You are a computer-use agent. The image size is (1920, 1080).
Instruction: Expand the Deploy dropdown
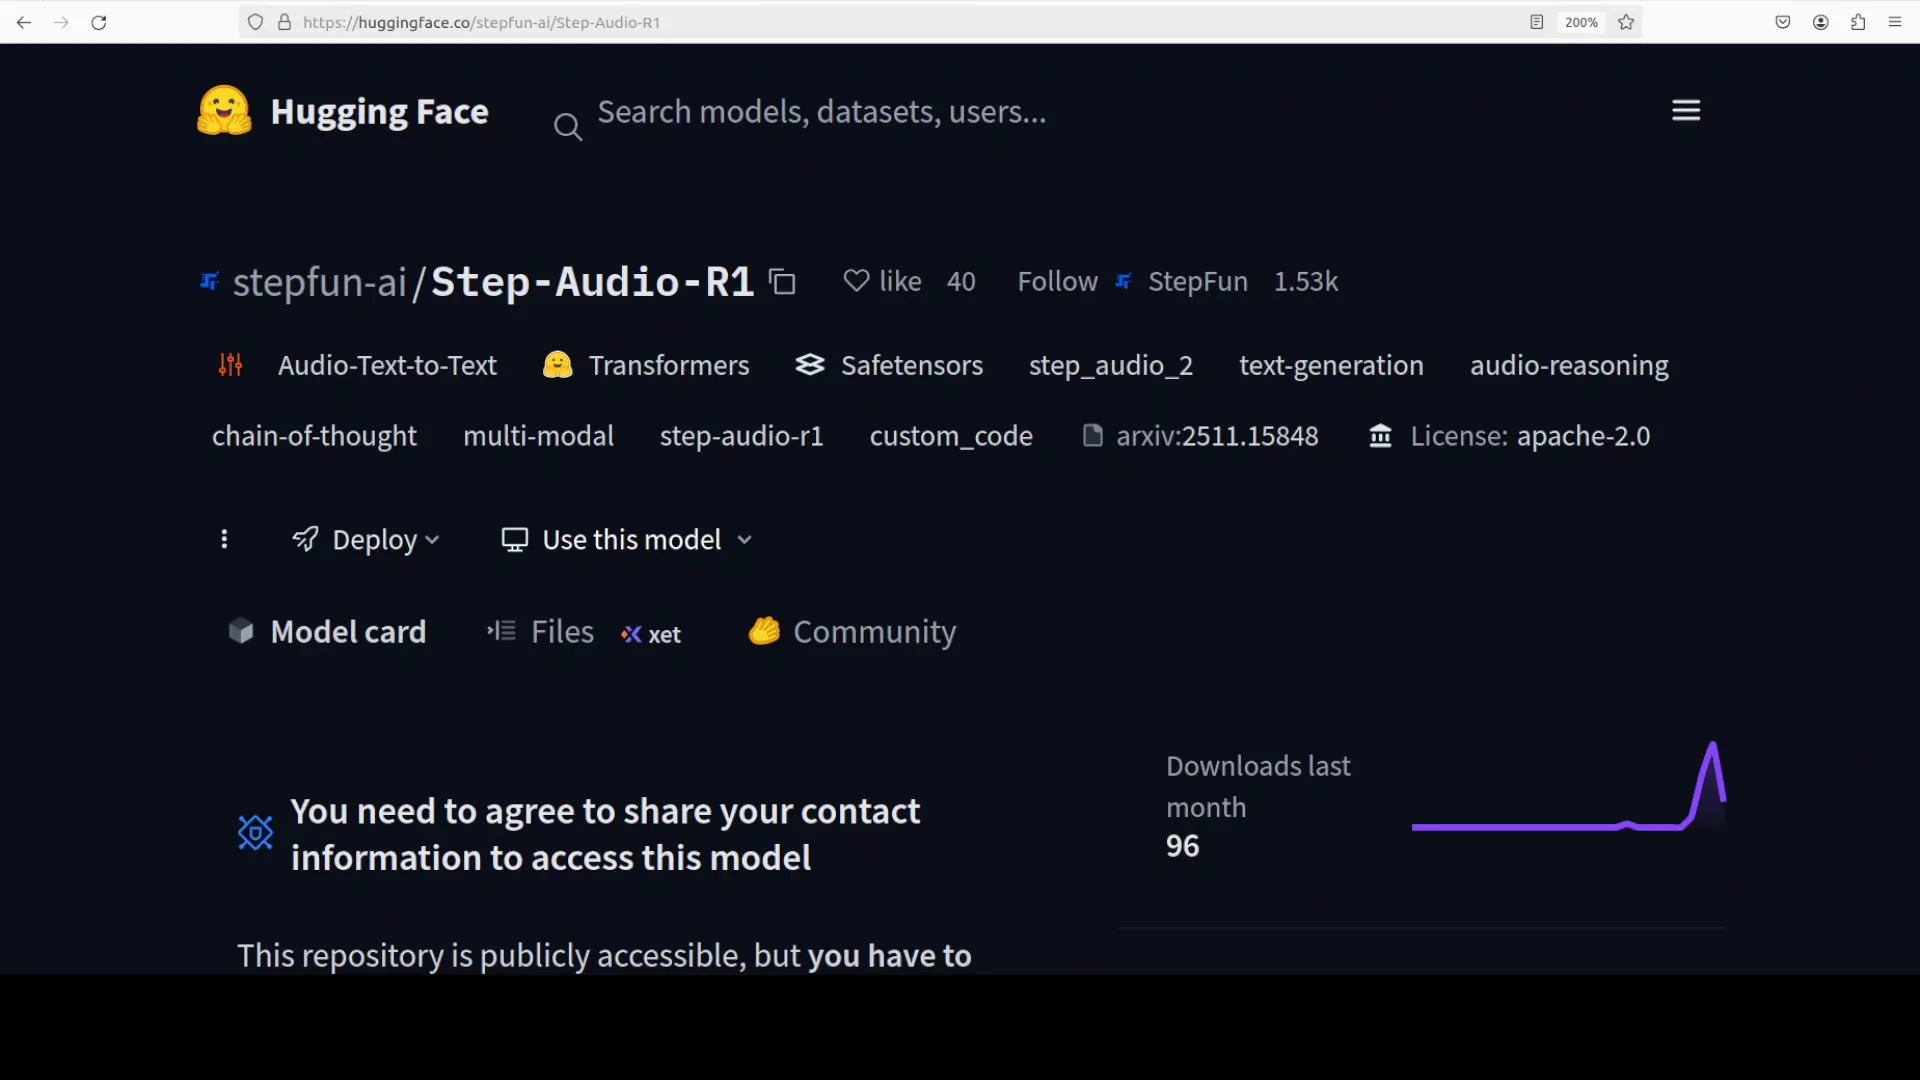(366, 539)
